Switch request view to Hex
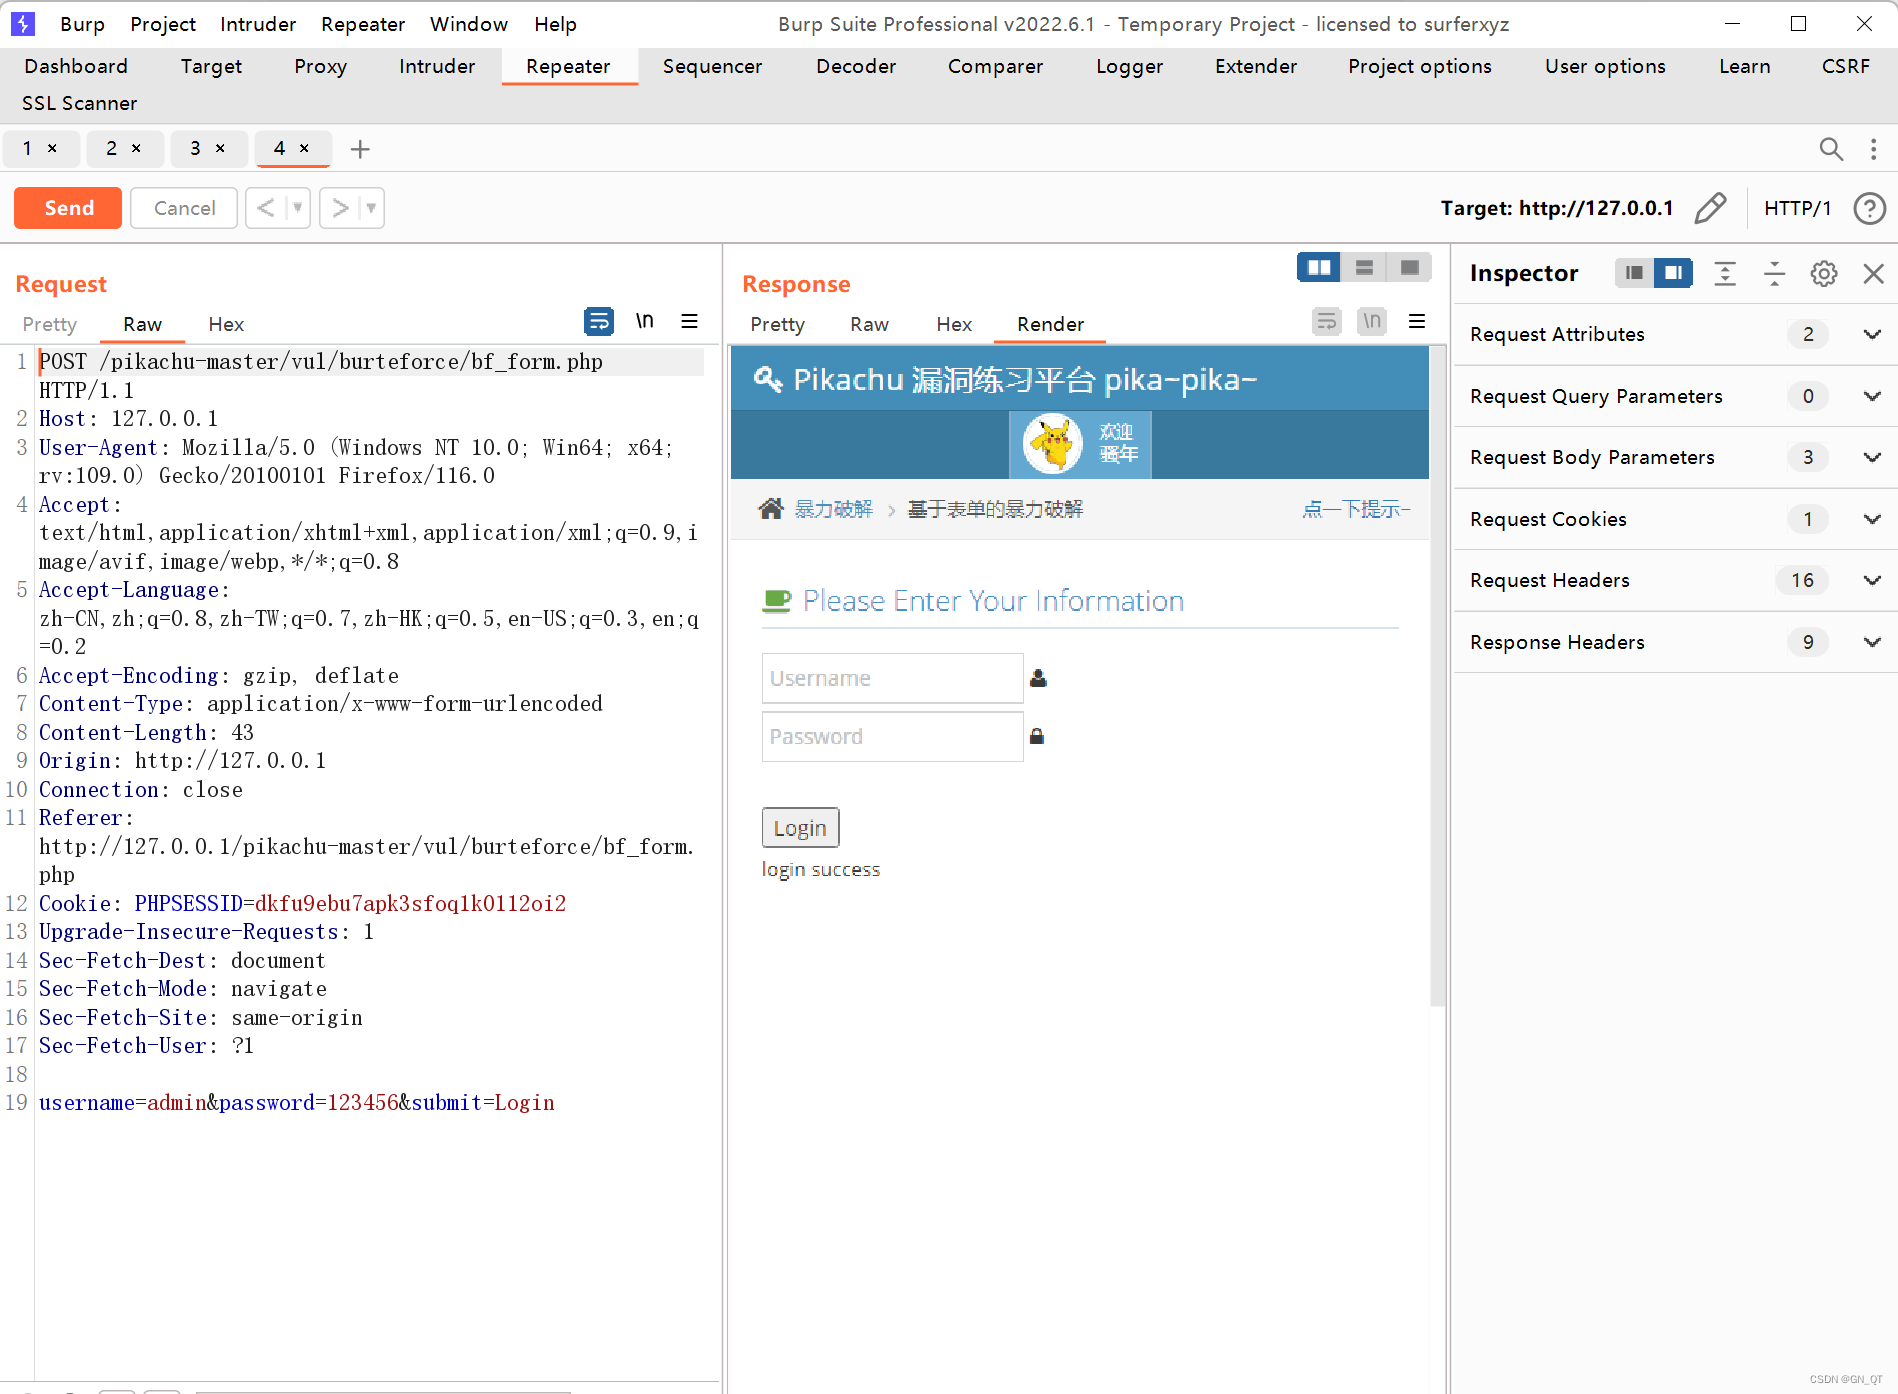This screenshot has height=1394, width=1898. coord(226,324)
